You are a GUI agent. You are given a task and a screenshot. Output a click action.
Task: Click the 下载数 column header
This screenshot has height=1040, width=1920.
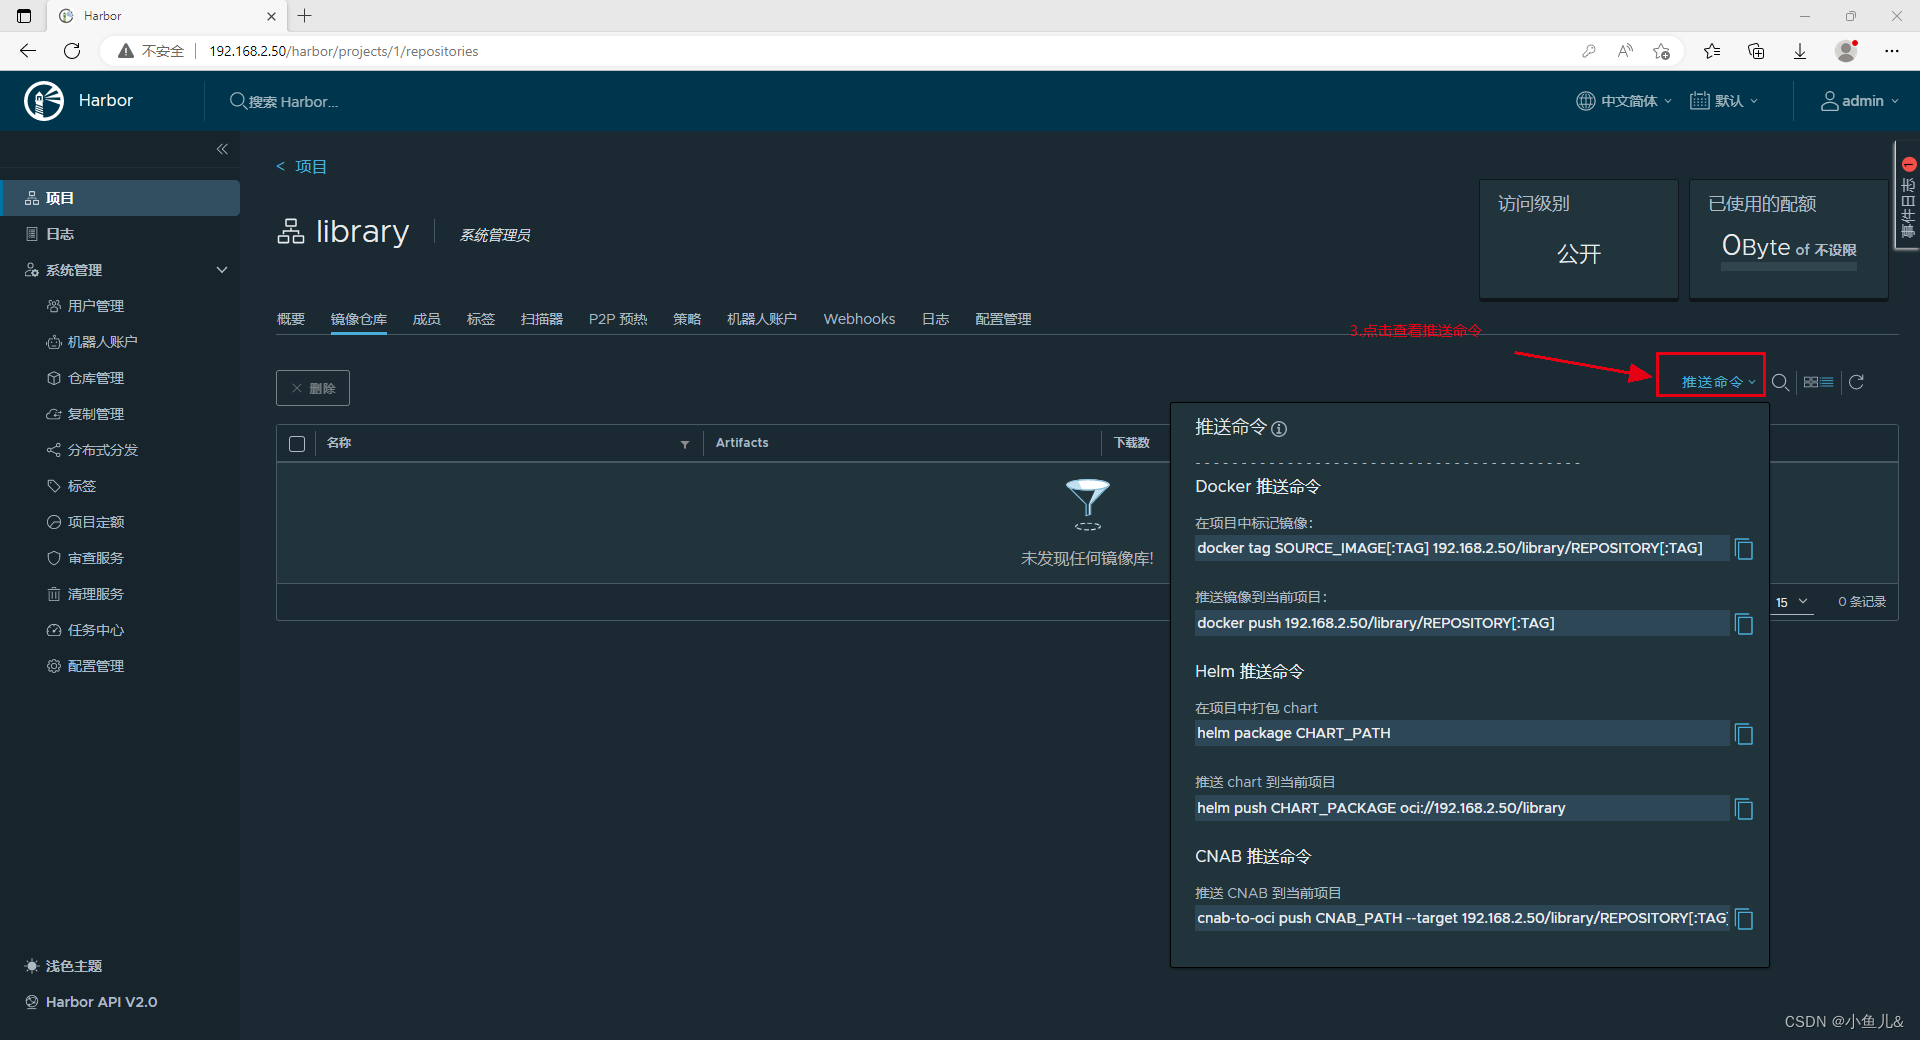1132,443
